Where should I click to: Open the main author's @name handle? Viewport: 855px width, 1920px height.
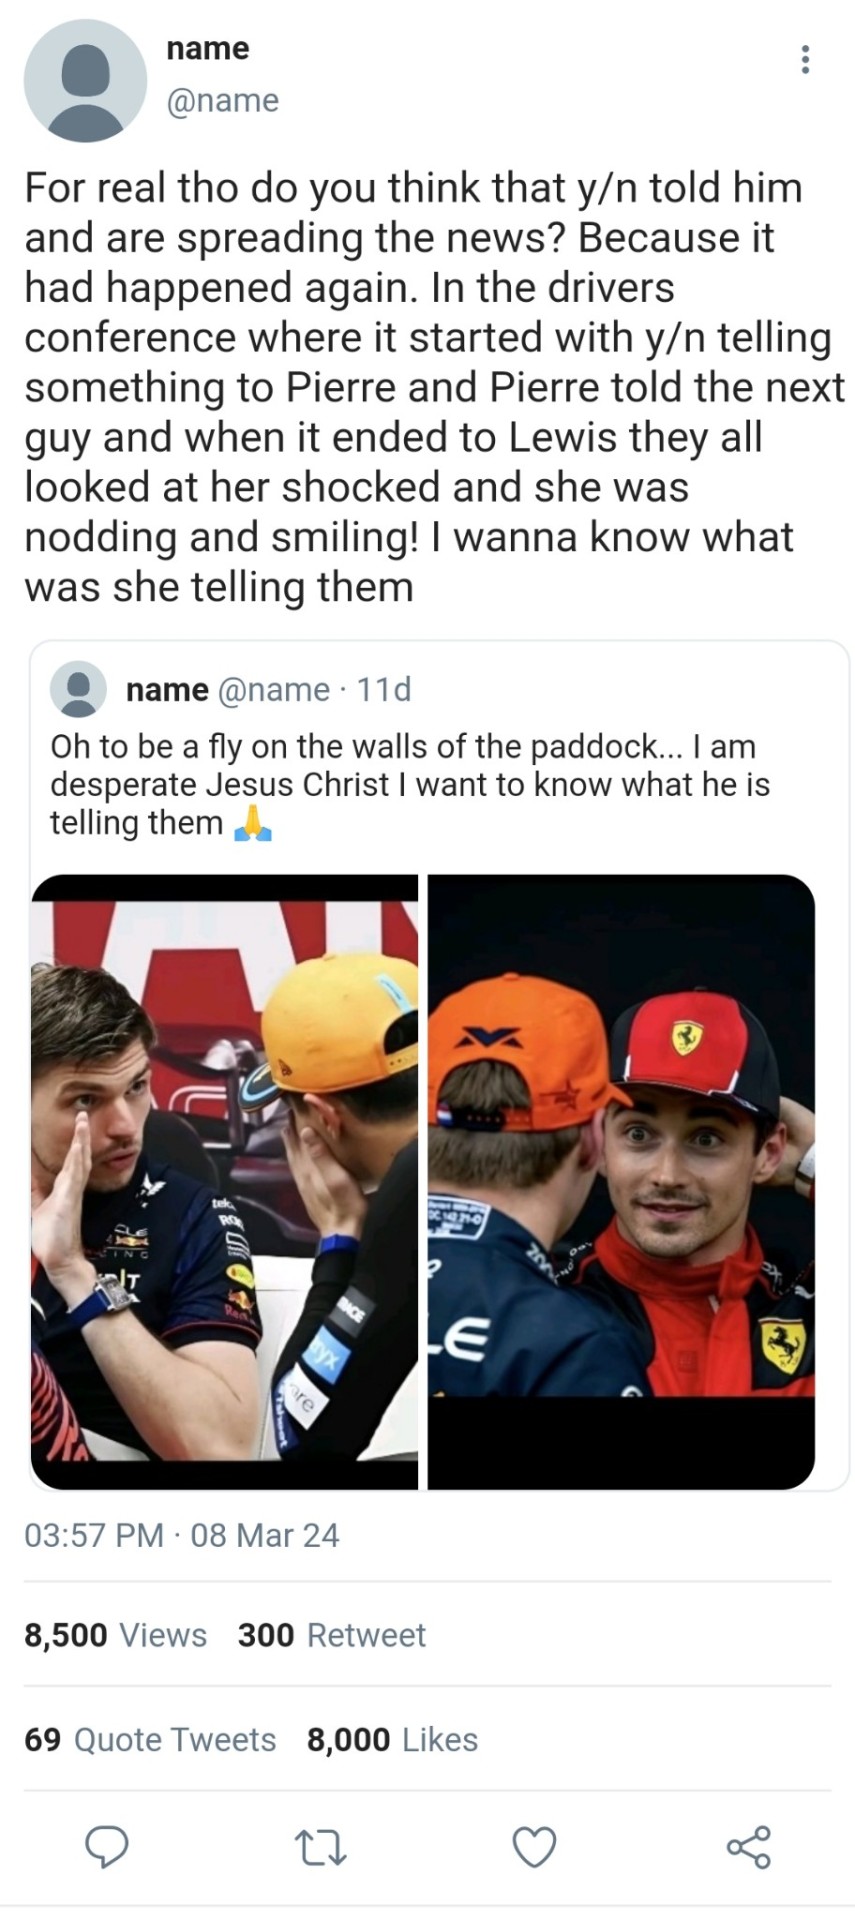click(223, 100)
